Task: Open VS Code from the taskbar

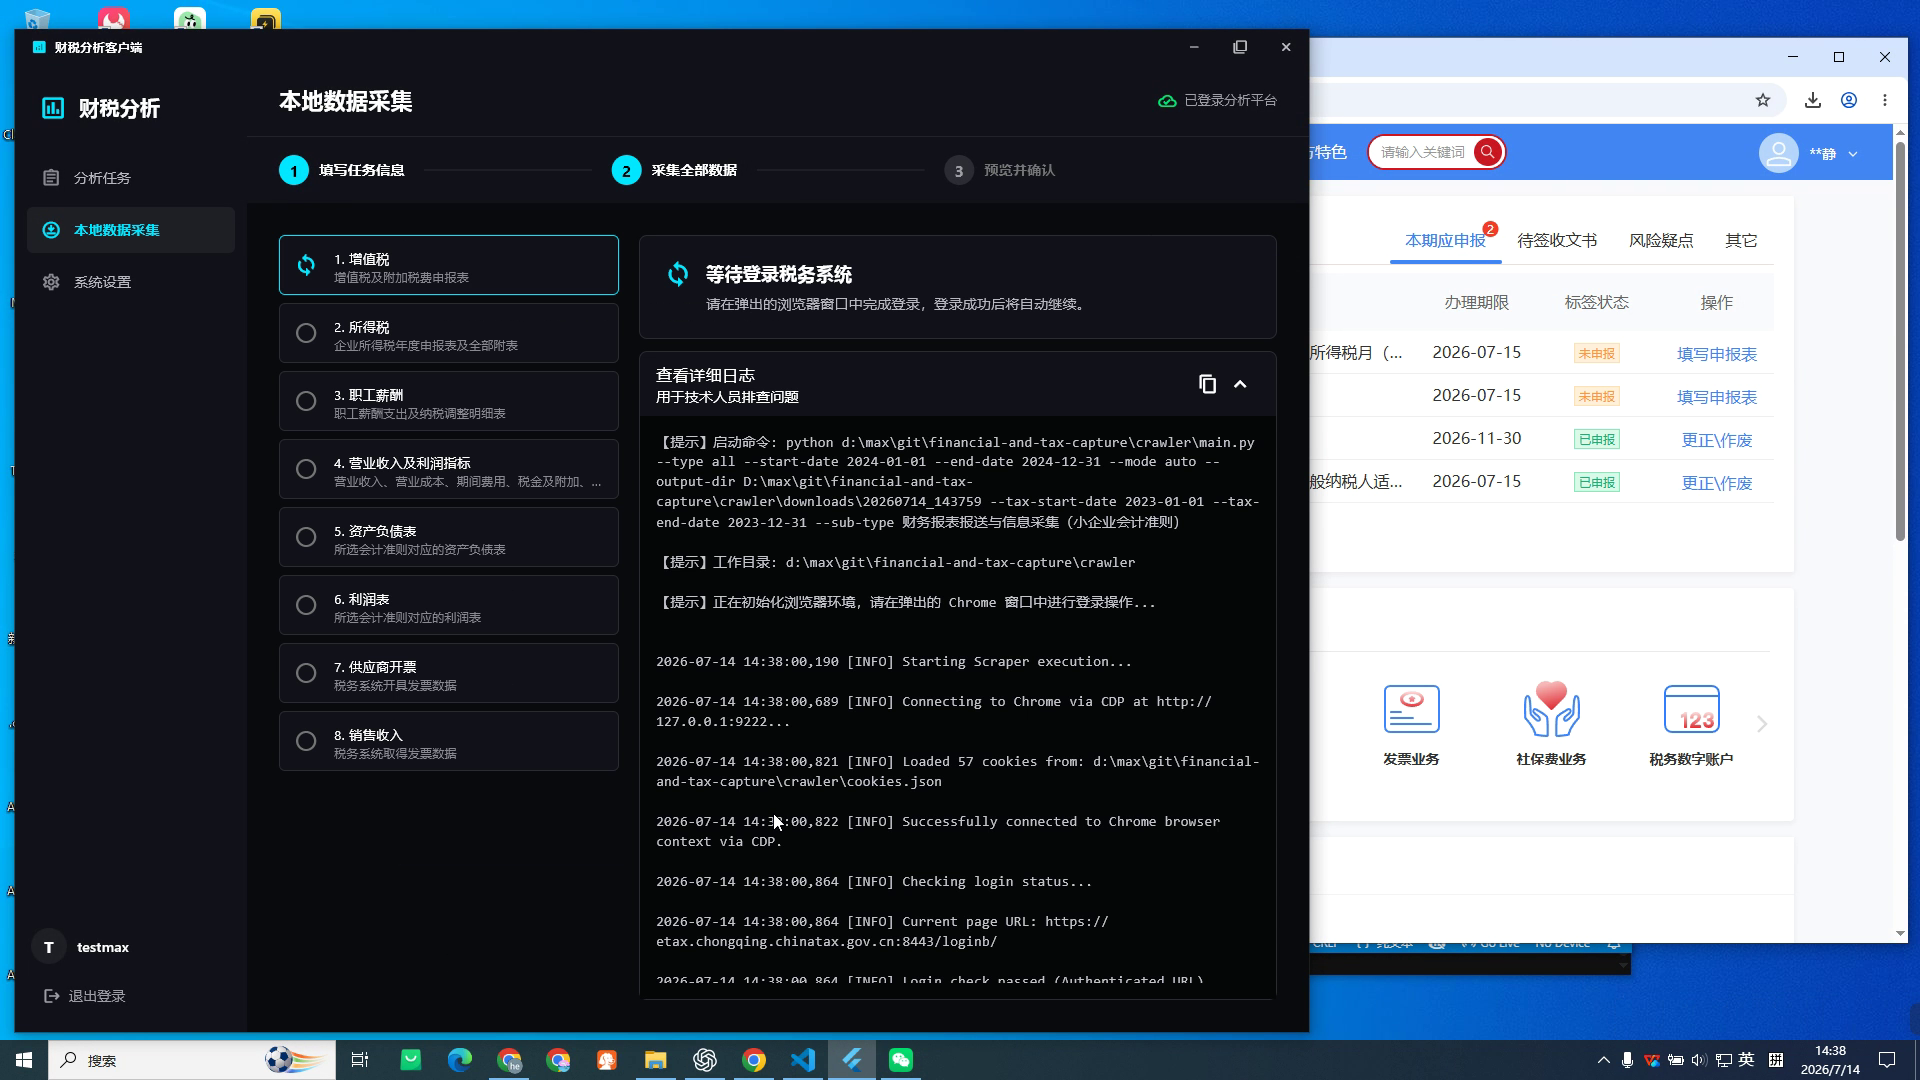Action: coord(803,1060)
